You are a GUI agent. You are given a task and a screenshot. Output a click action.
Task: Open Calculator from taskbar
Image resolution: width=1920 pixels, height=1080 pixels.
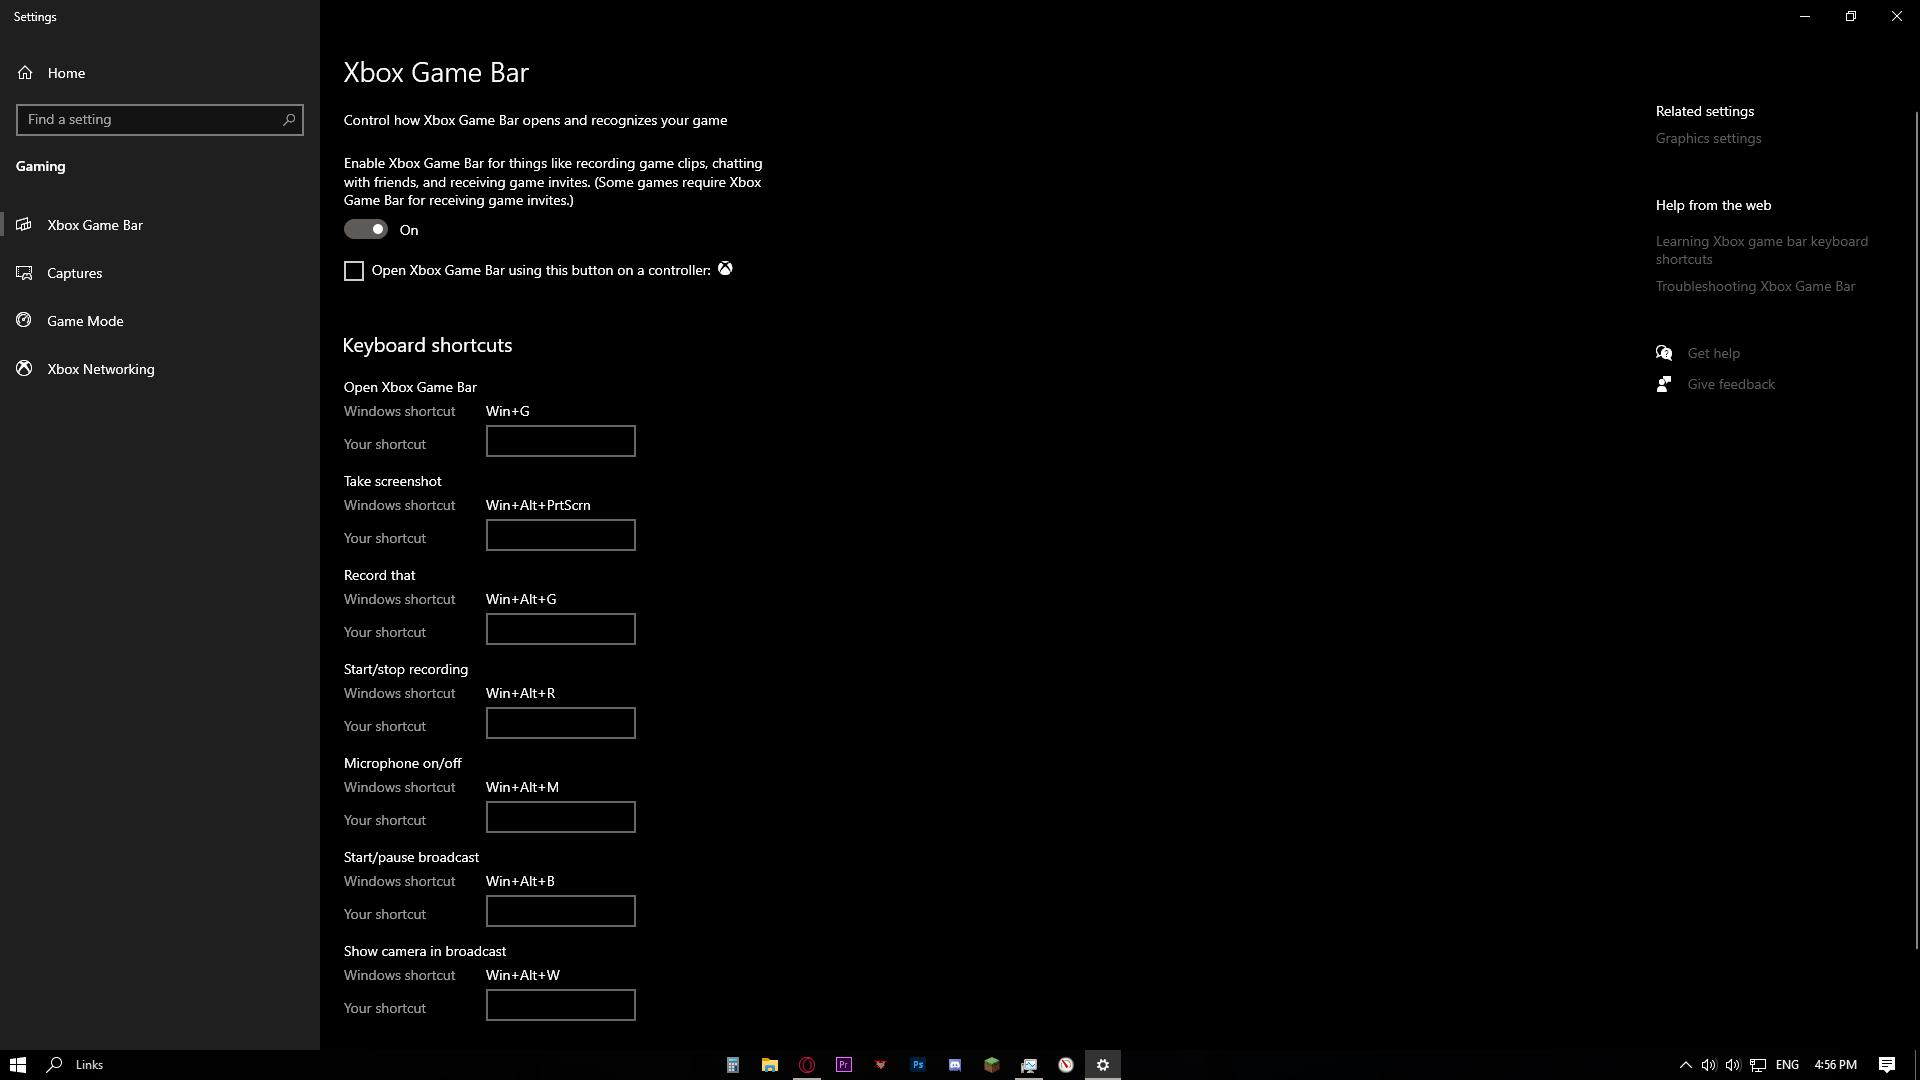[x=733, y=1065]
